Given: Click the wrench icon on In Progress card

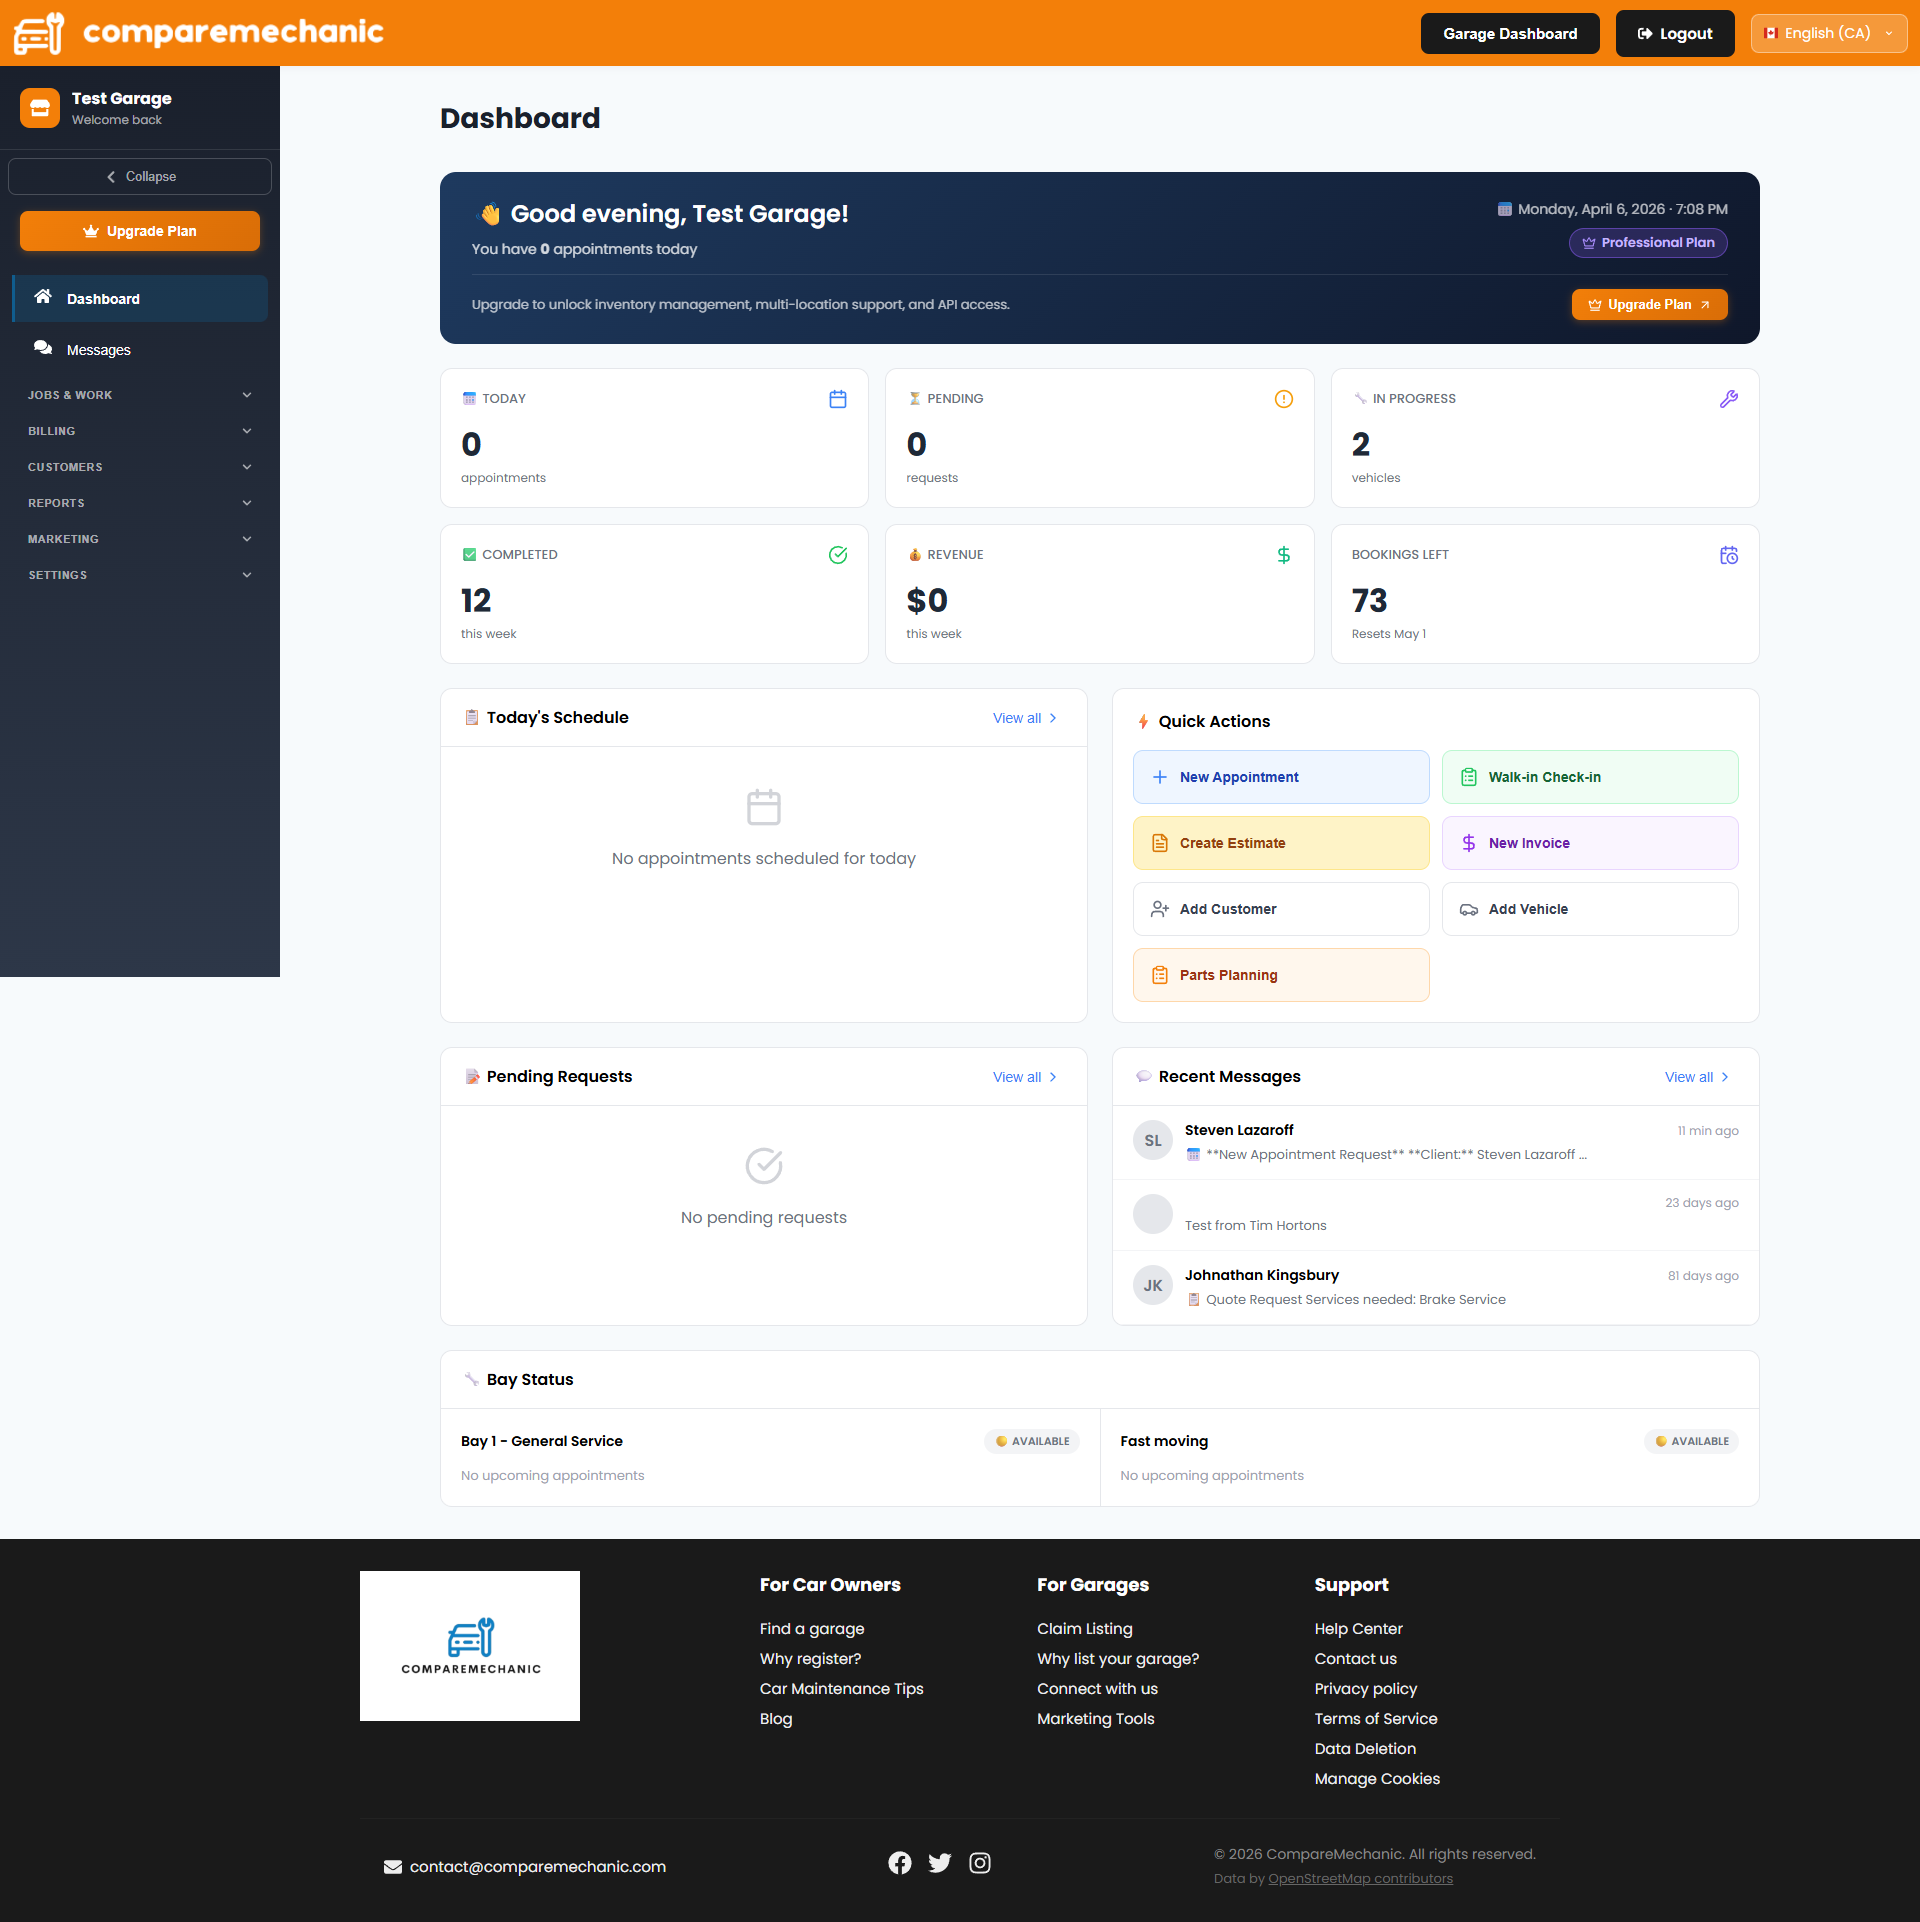Looking at the screenshot, I should (x=1728, y=399).
